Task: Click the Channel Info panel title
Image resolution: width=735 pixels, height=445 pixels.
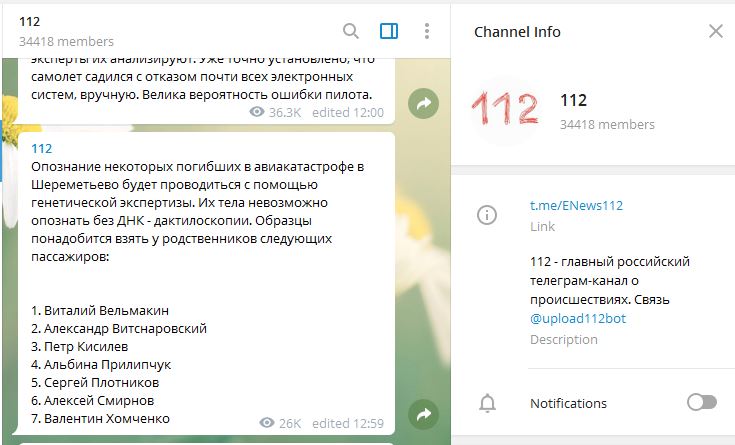Action: click(517, 32)
